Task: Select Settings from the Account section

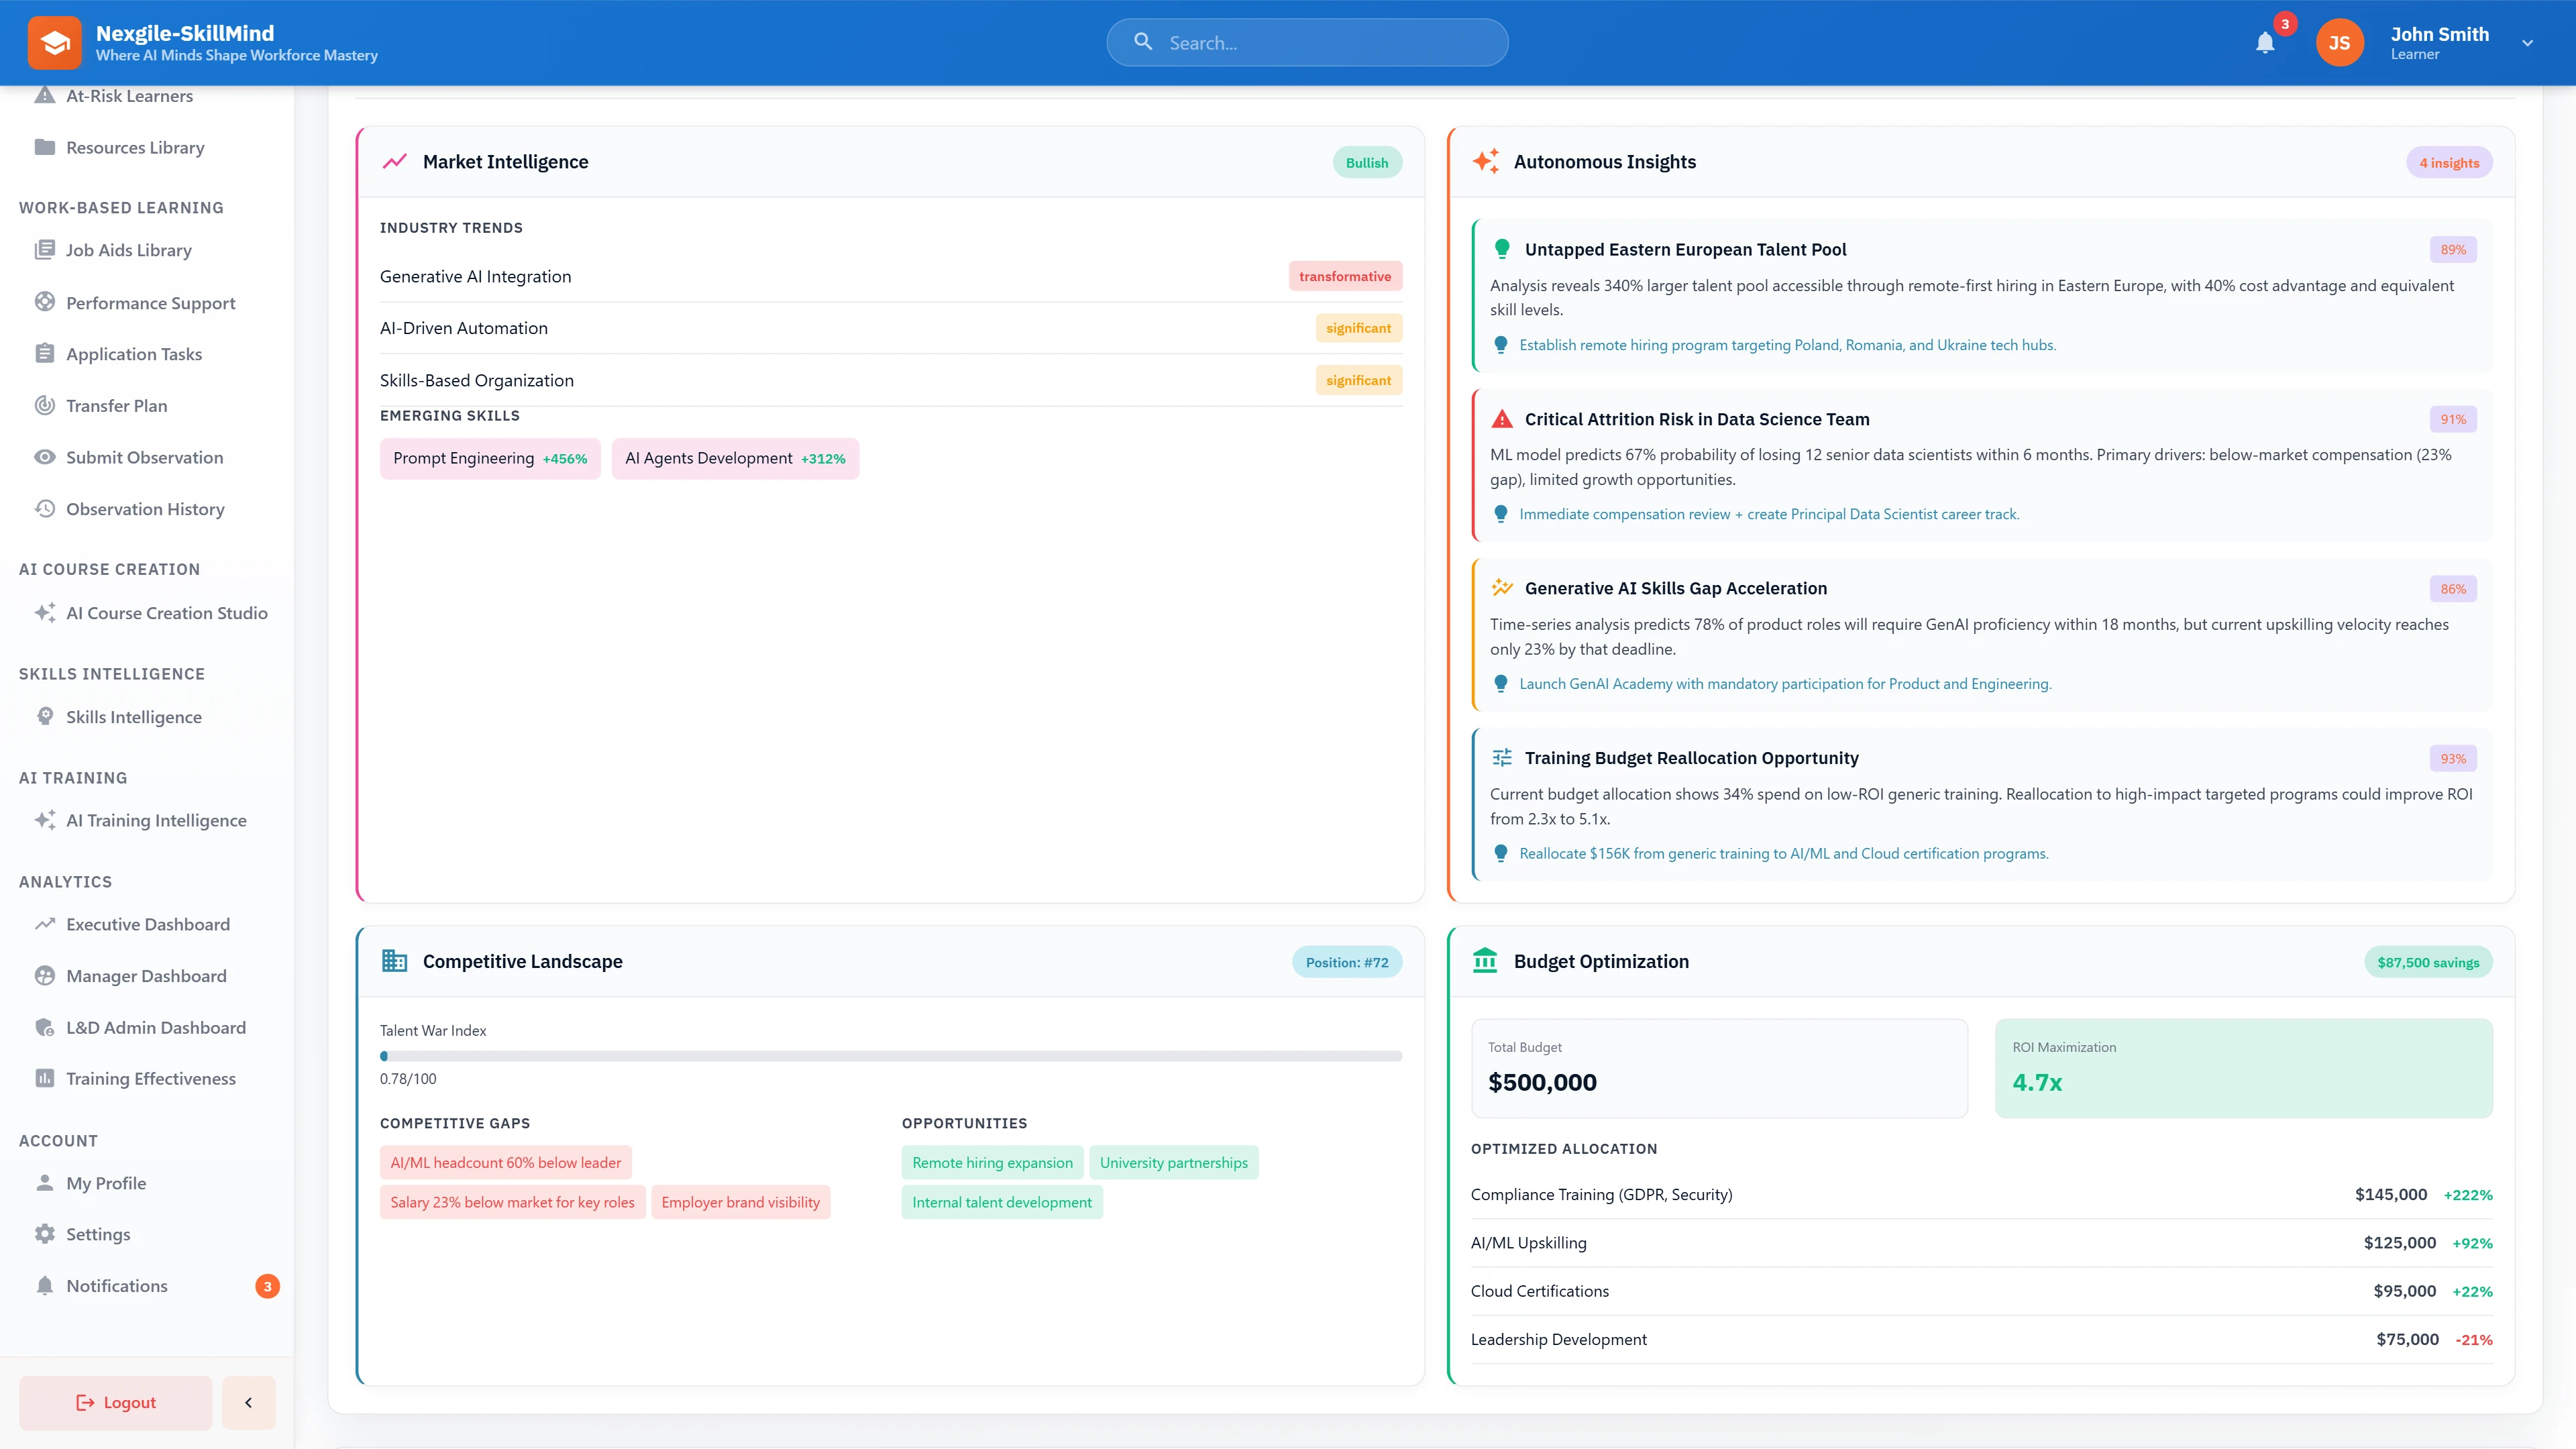Action: click(x=97, y=1234)
